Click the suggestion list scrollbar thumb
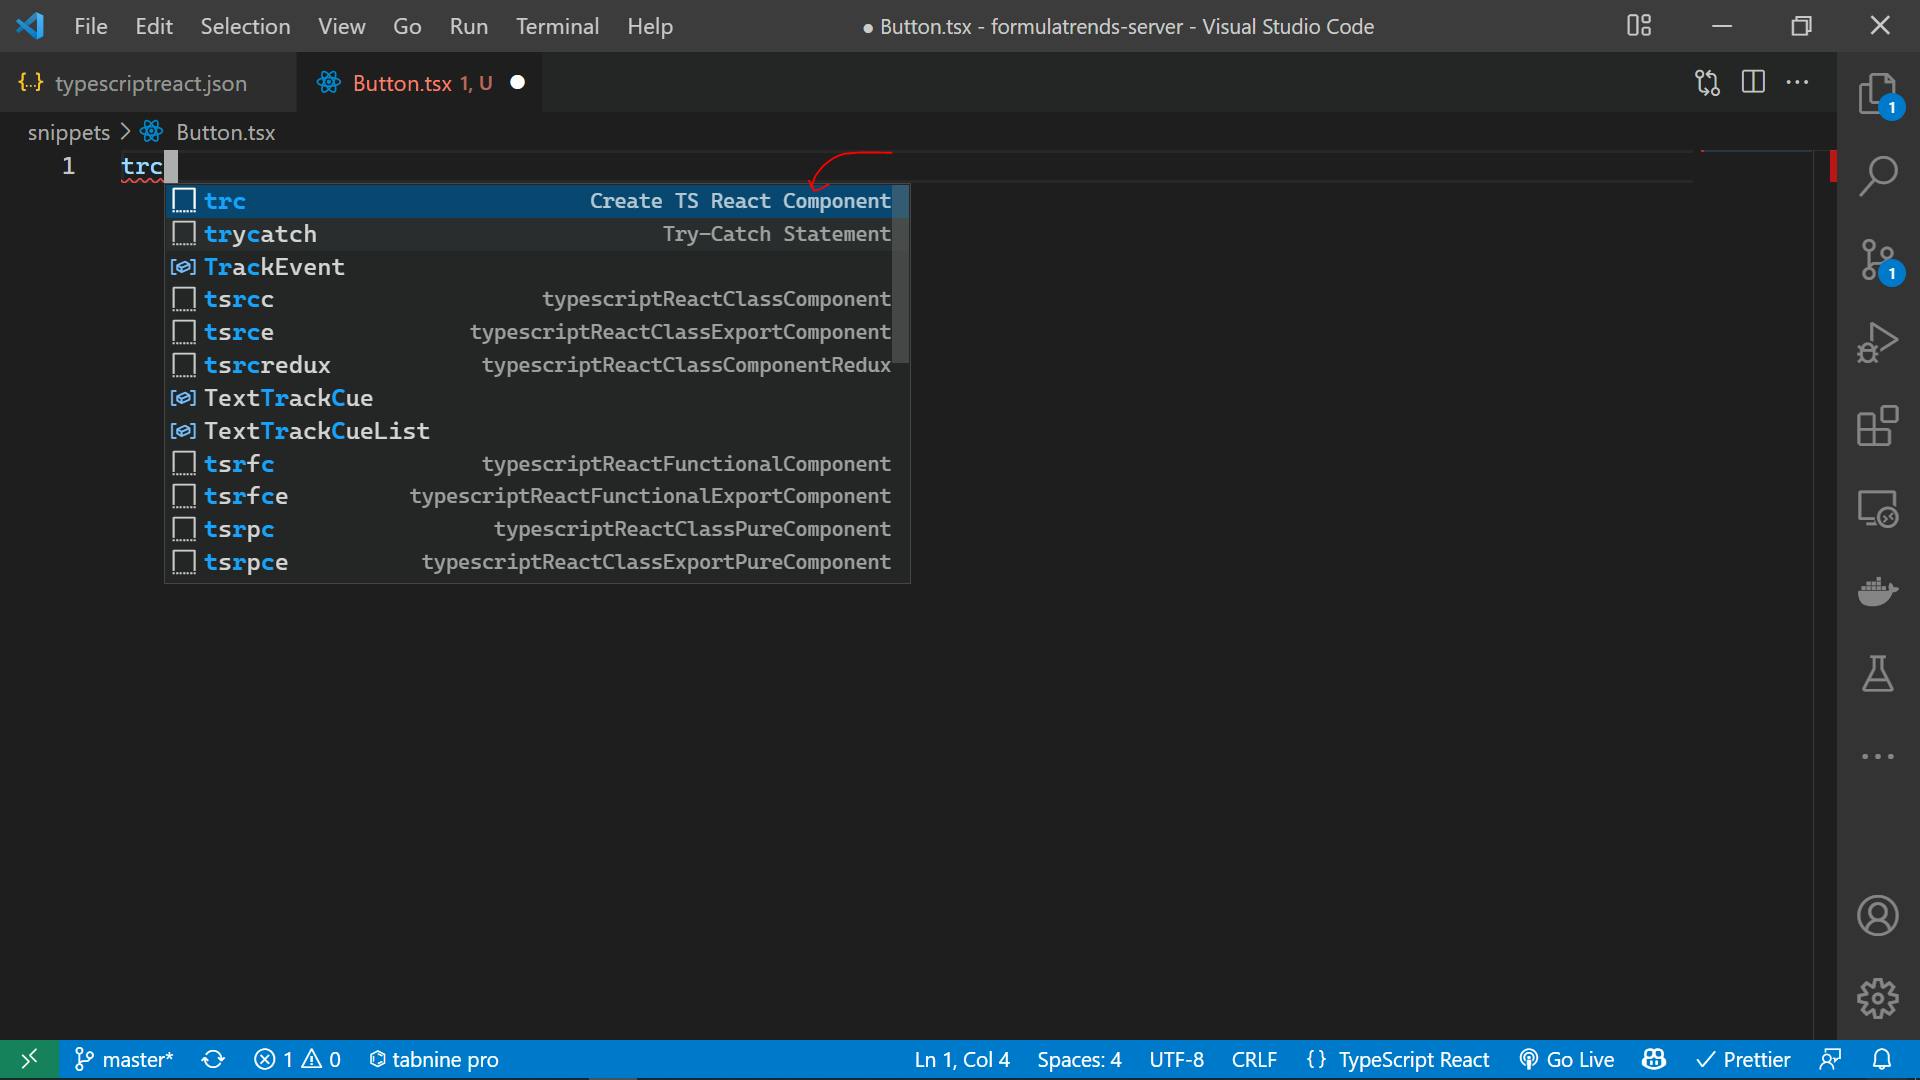This screenshot has width=1920, height=1080. [x=901, y=275]
